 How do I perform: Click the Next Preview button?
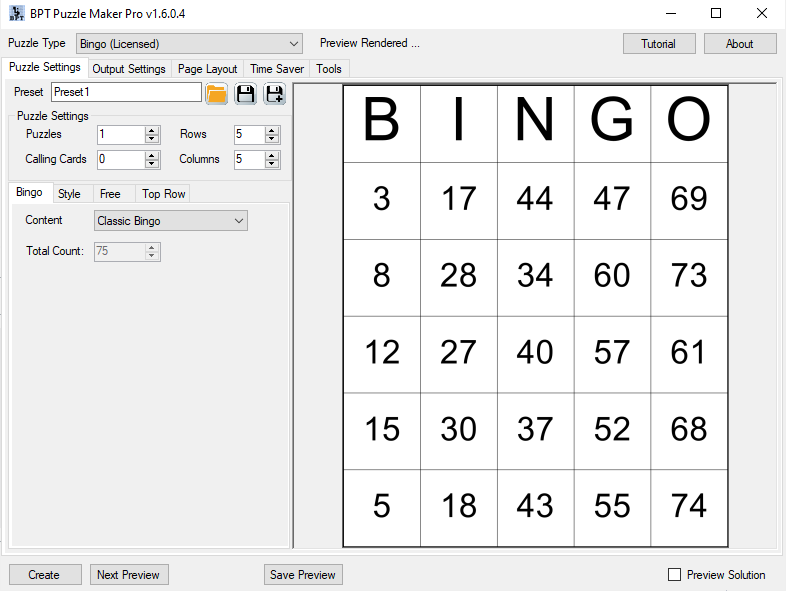[x=129, y=574]
